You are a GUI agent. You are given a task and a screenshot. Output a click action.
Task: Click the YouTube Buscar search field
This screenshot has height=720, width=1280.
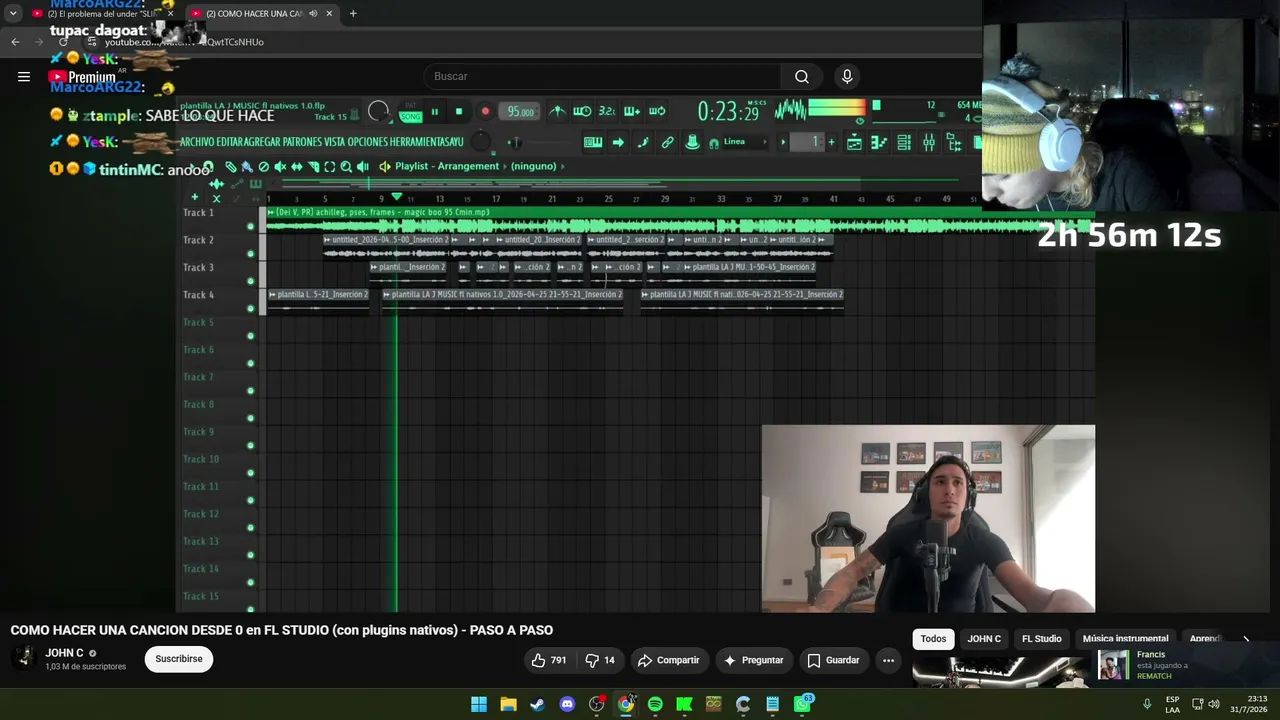coord(602,77)
